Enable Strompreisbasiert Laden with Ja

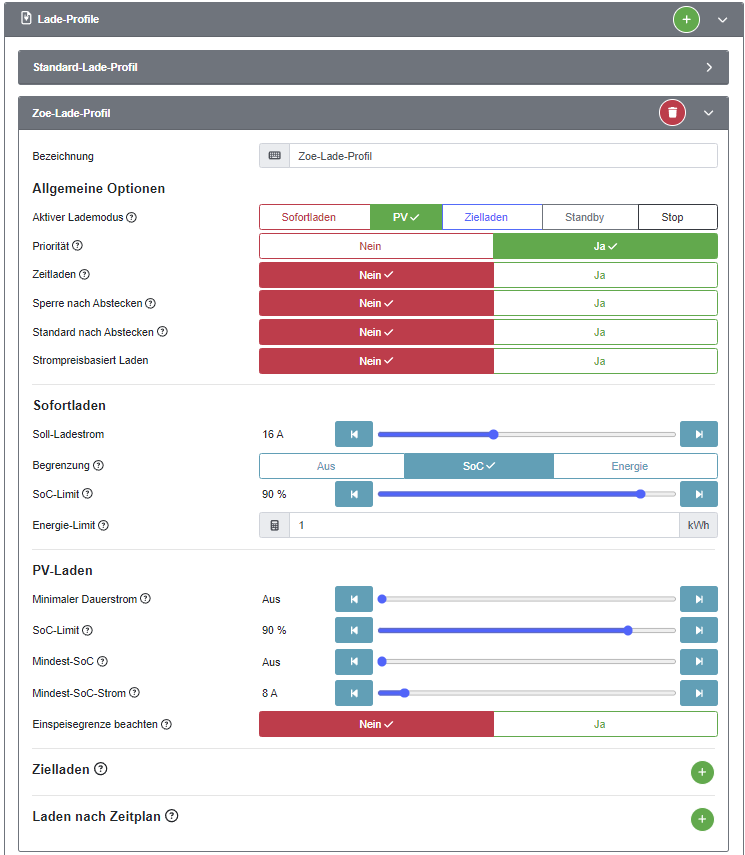pyautogui.click(x=605, y=361)
